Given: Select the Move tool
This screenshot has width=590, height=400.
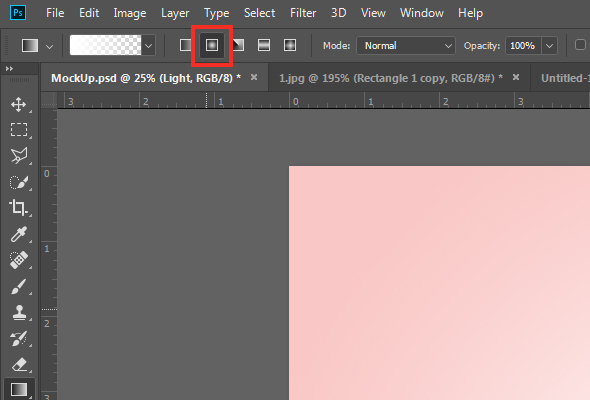Looking at the screenshot, I should coord(18,104).
